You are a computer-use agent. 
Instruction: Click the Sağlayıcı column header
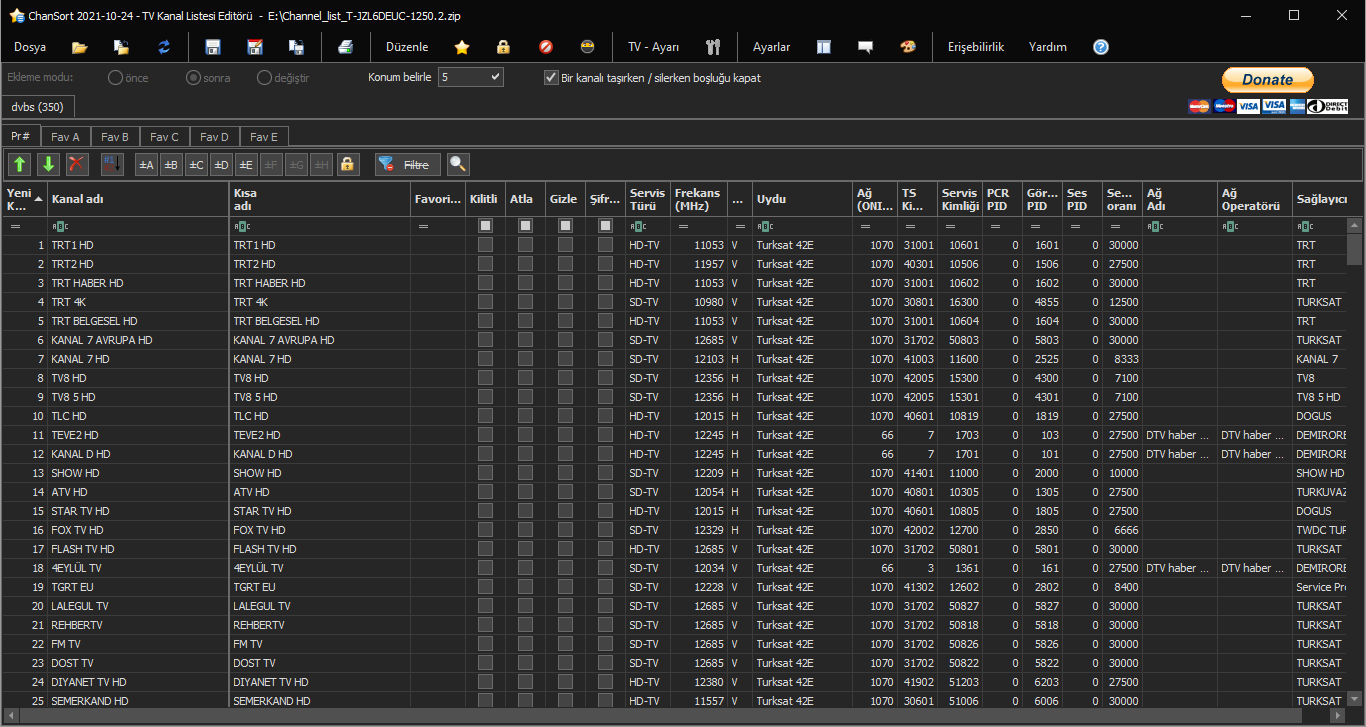(1320, 198)
